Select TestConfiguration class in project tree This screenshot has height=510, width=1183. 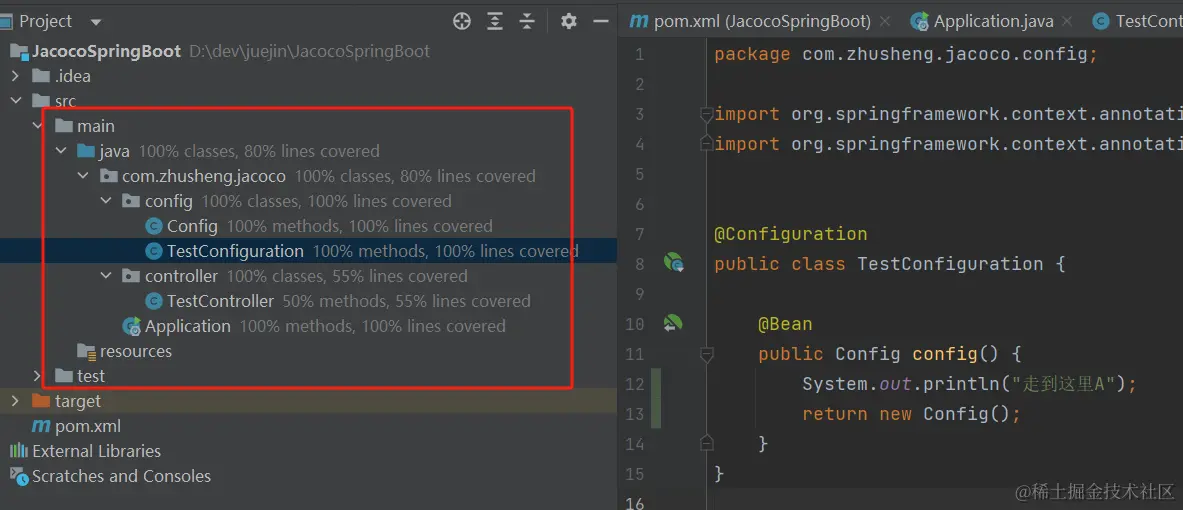coord(235,250)
